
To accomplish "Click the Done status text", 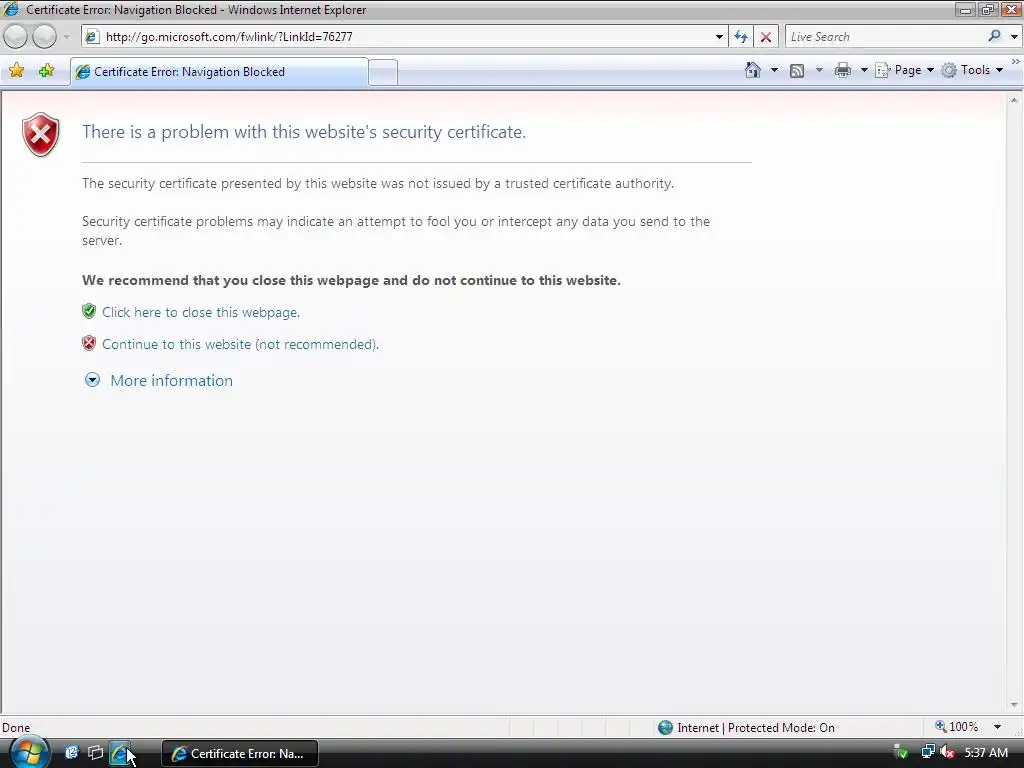I will pos(16,728).
